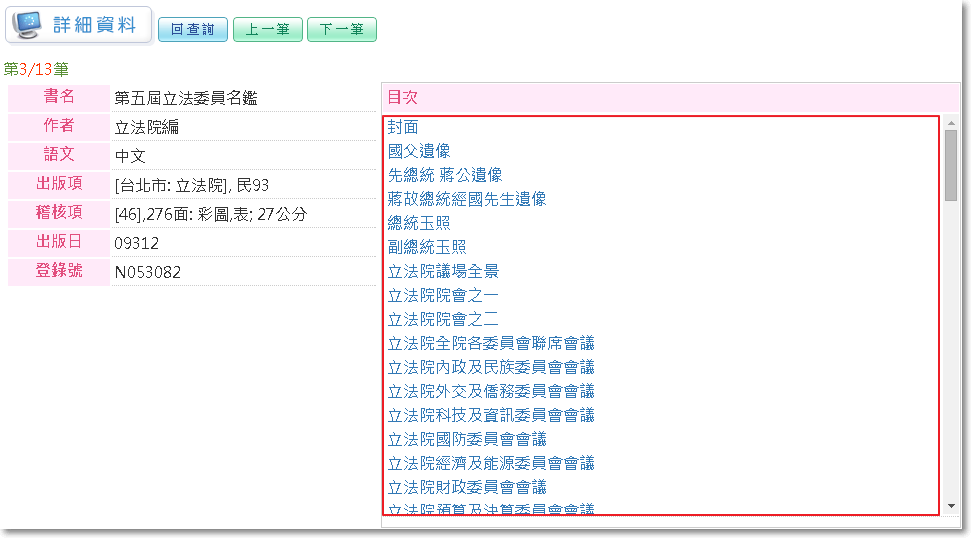The height and width of the screenshot is (538, 971).
Task: Open 蔣故總統經國先生遺像 link
Action: [467, 199]
